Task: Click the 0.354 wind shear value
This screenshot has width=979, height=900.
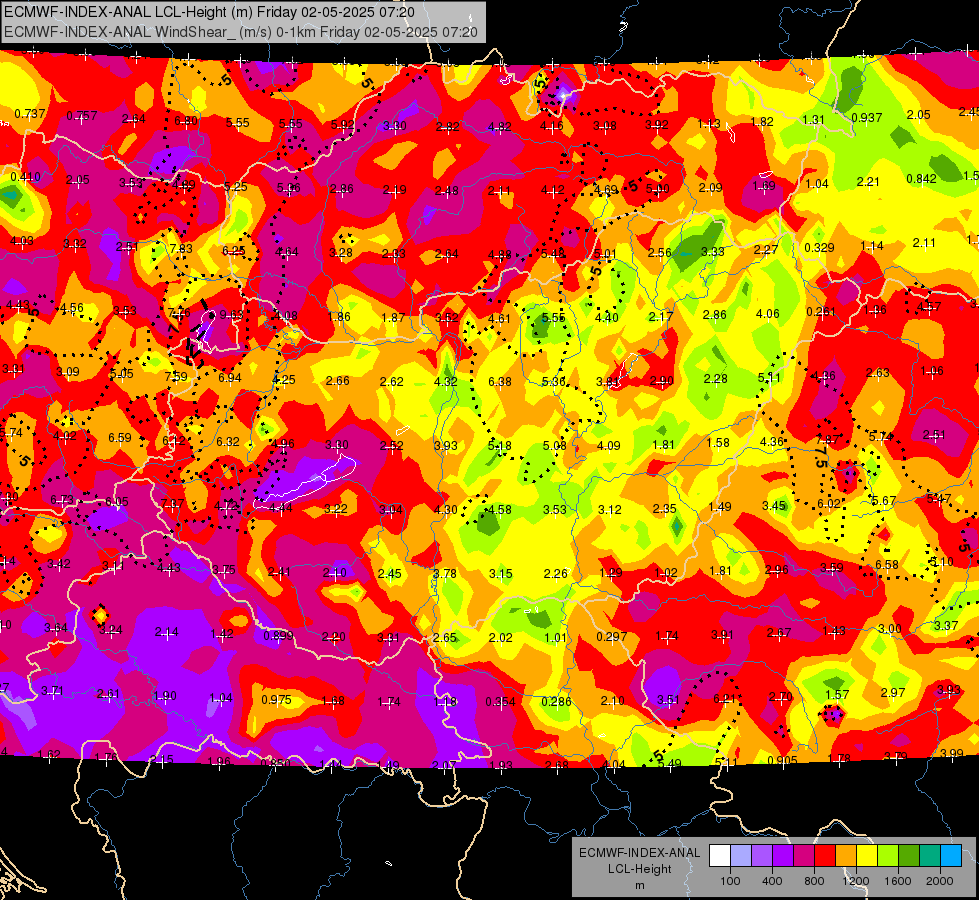Action: click(x=501, y=702)
